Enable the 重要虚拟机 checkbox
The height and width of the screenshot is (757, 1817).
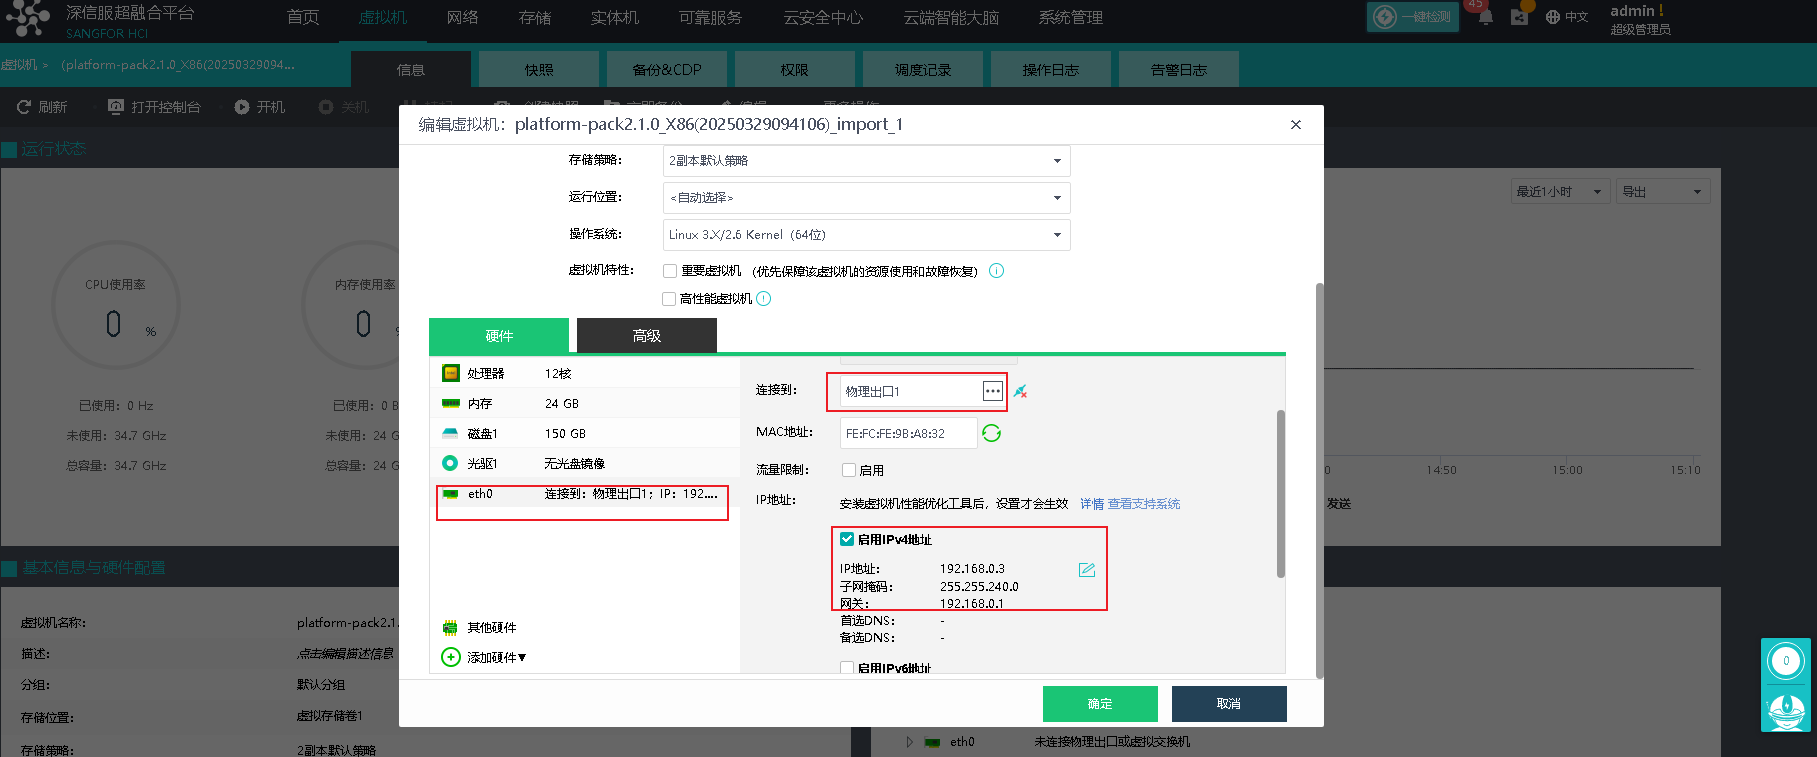[670, 271]
